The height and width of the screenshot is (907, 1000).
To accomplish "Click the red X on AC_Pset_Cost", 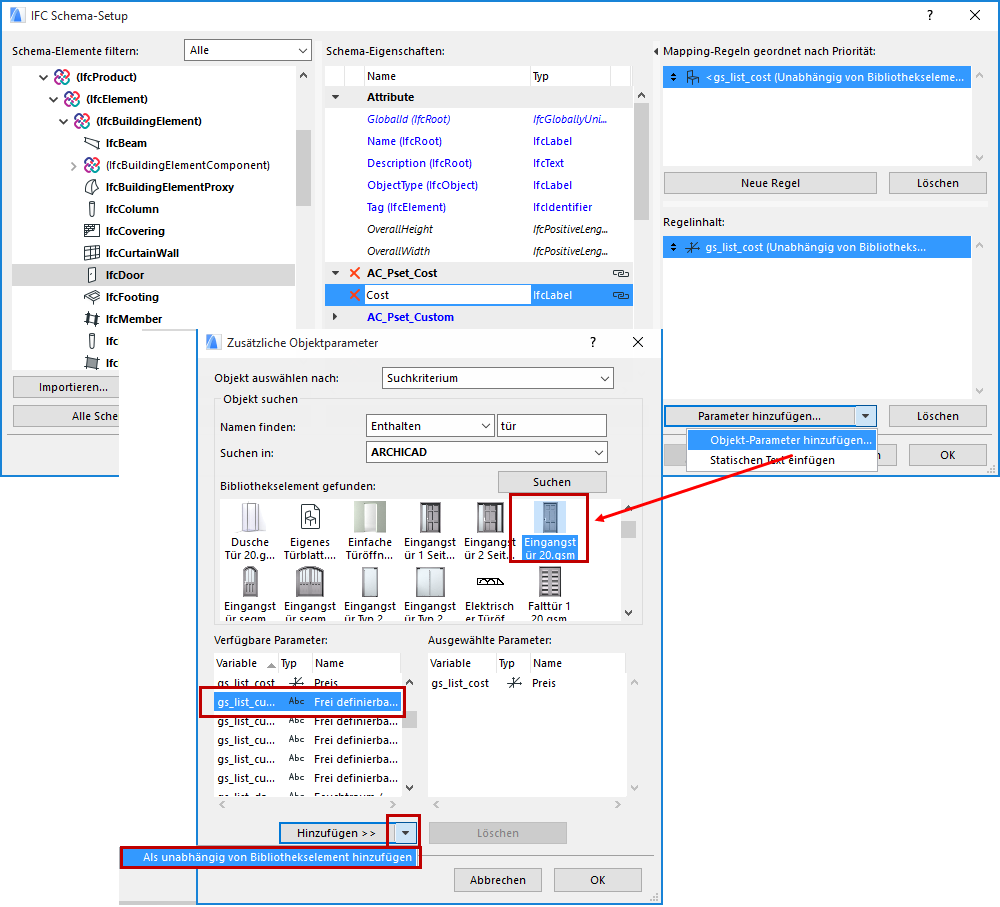I will click(x=355, y=273).
